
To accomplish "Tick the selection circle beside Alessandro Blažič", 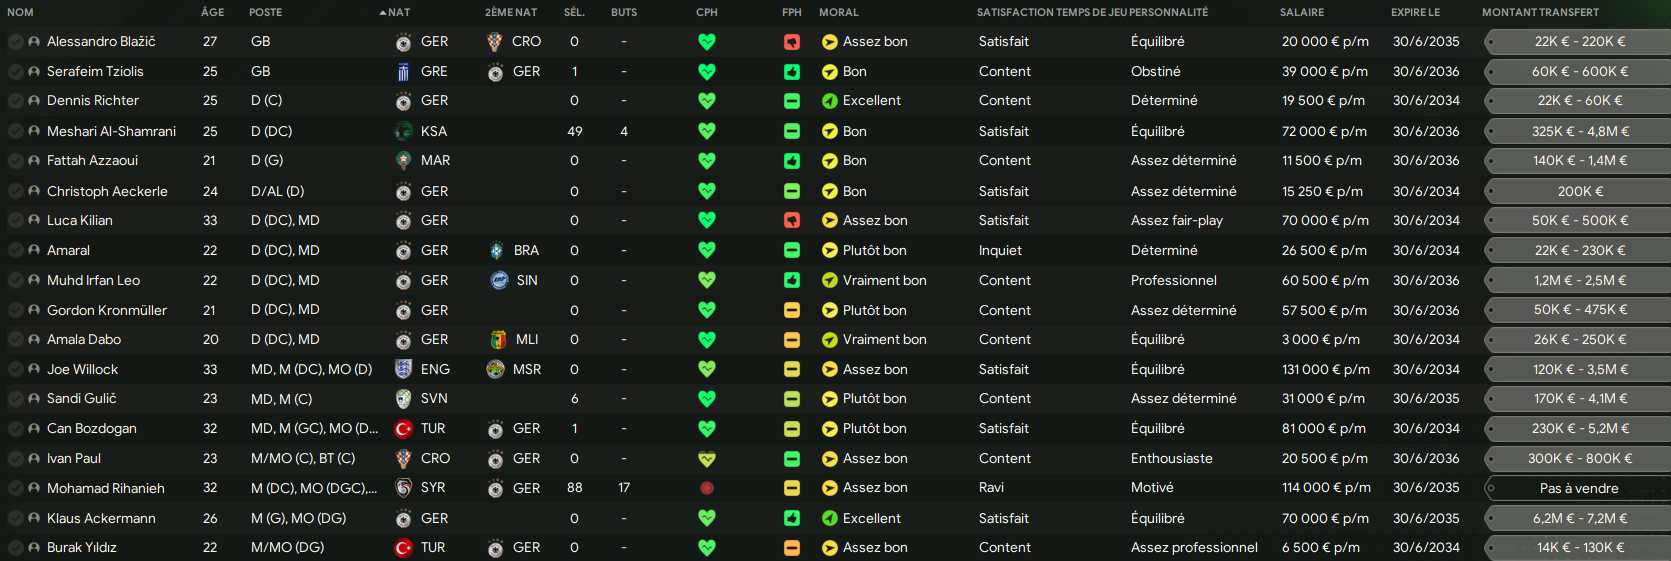I will (16, 42).
